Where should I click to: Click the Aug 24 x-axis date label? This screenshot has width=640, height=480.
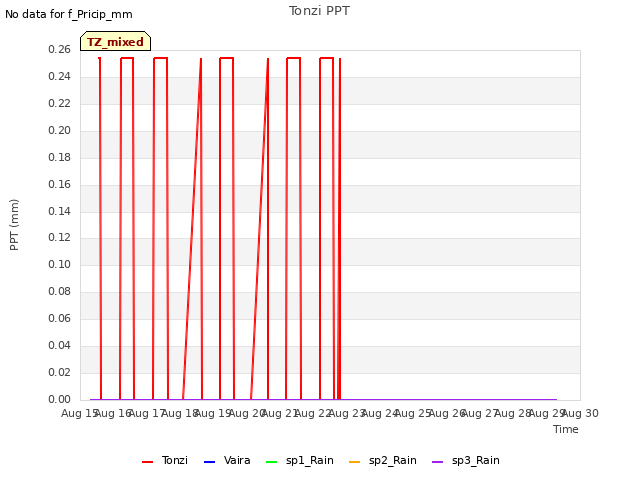click(380, 413)
